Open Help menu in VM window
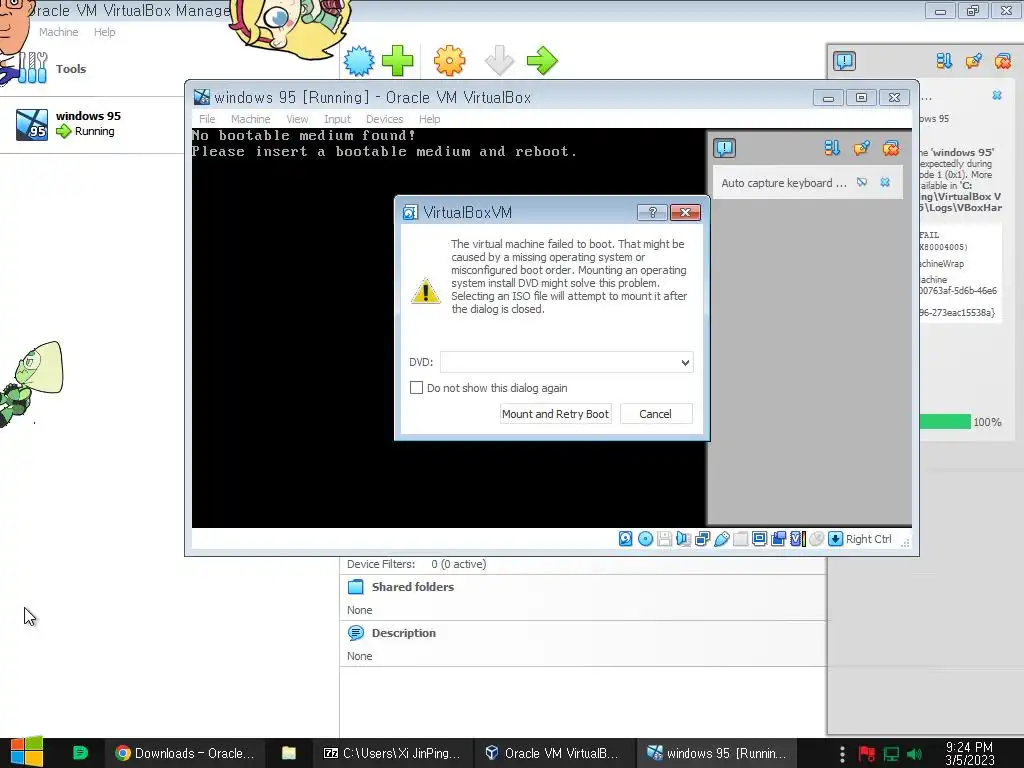 point(429,119)
